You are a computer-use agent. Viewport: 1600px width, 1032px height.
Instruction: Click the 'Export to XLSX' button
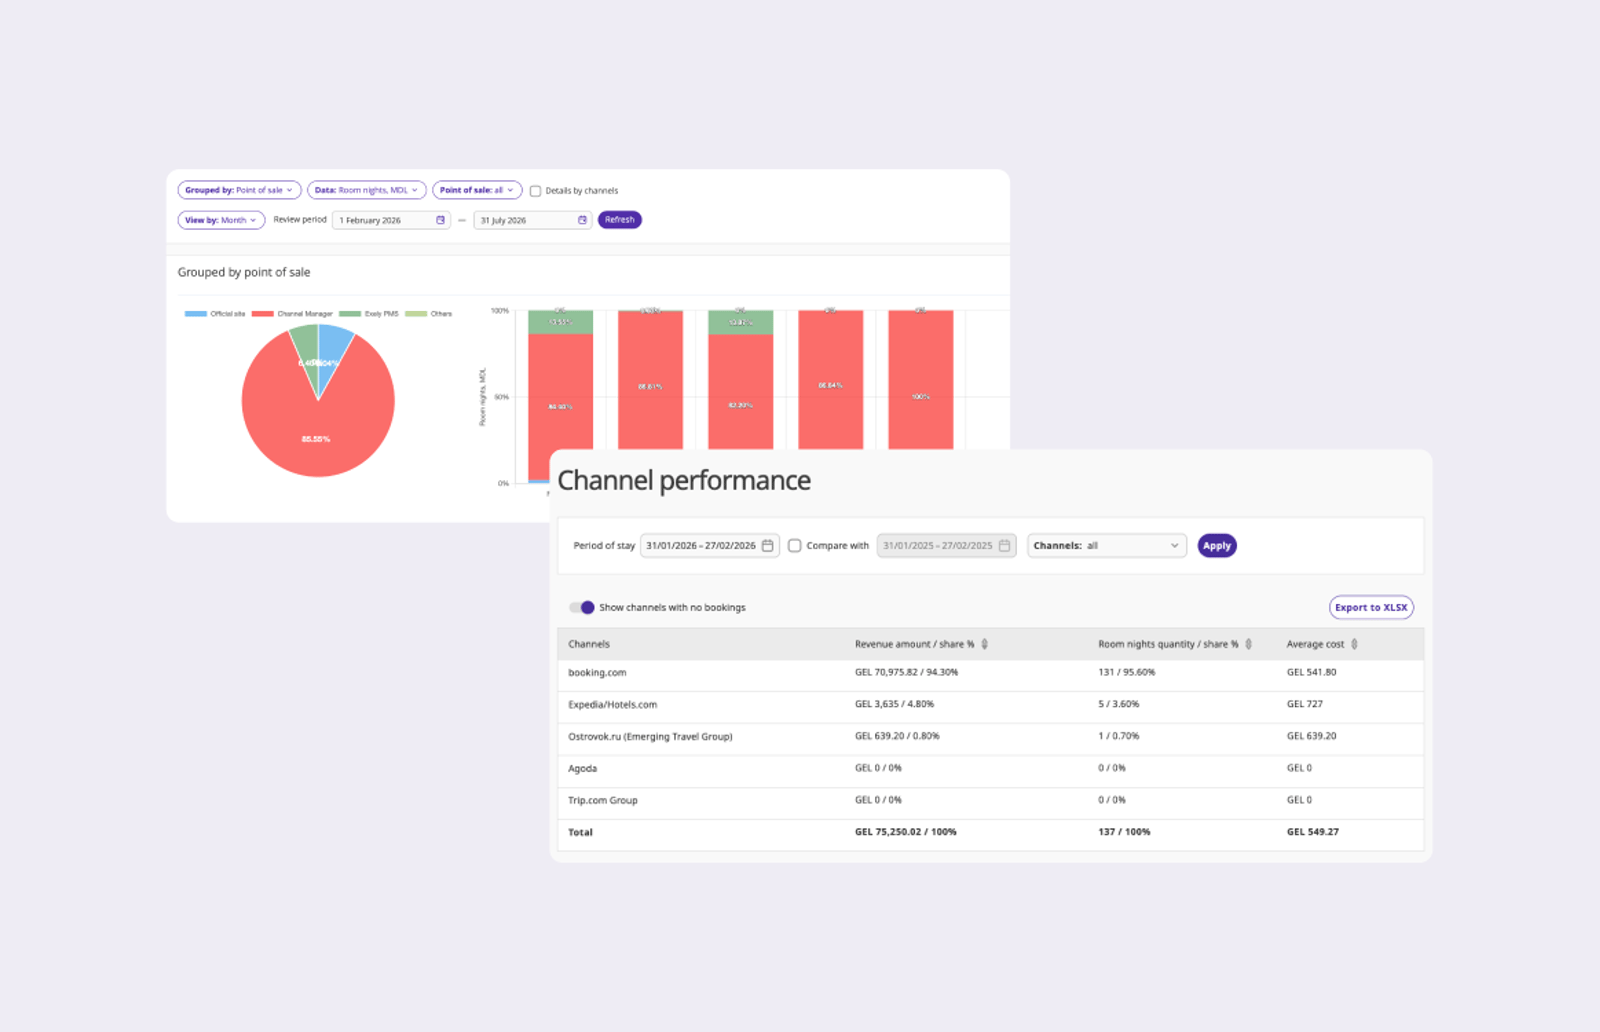click(x=1371, y=607)
